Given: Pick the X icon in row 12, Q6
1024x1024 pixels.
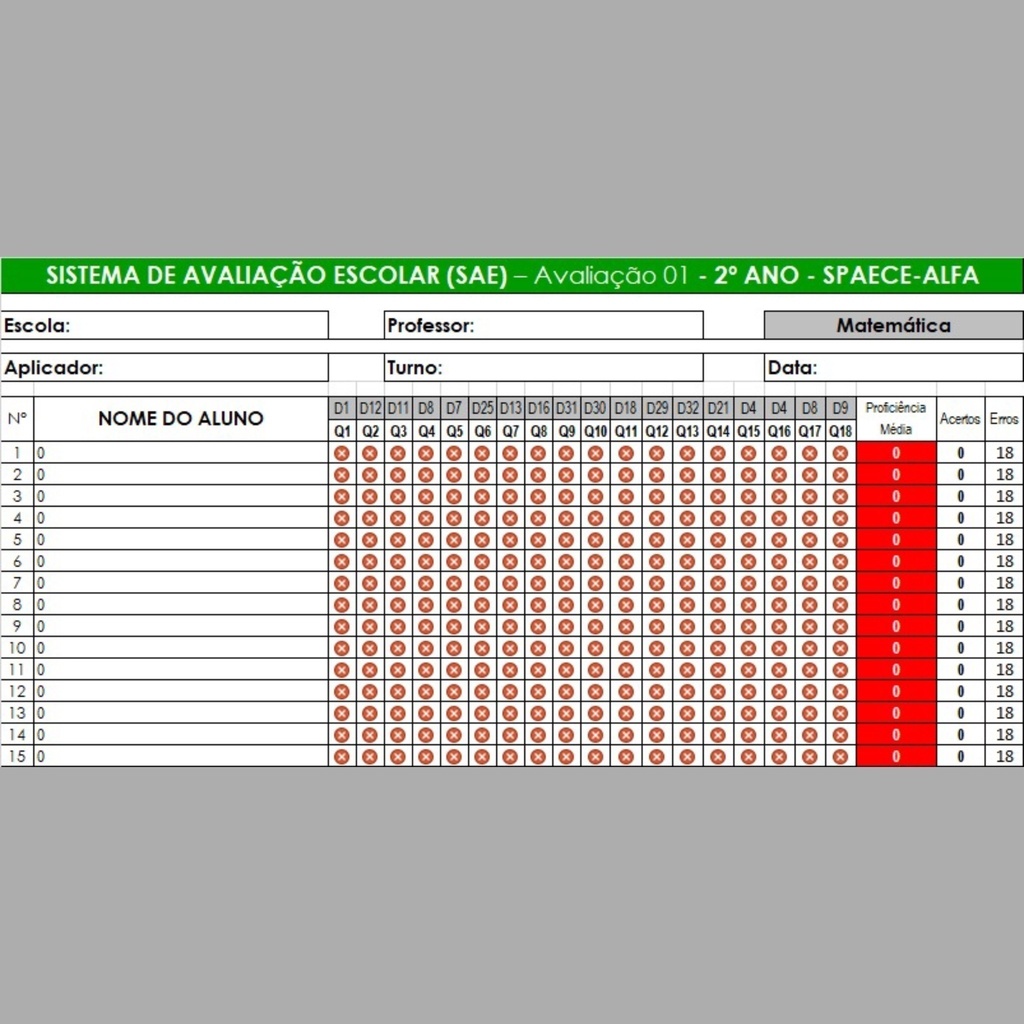Looking at the screenshot, I should (482, 691).
